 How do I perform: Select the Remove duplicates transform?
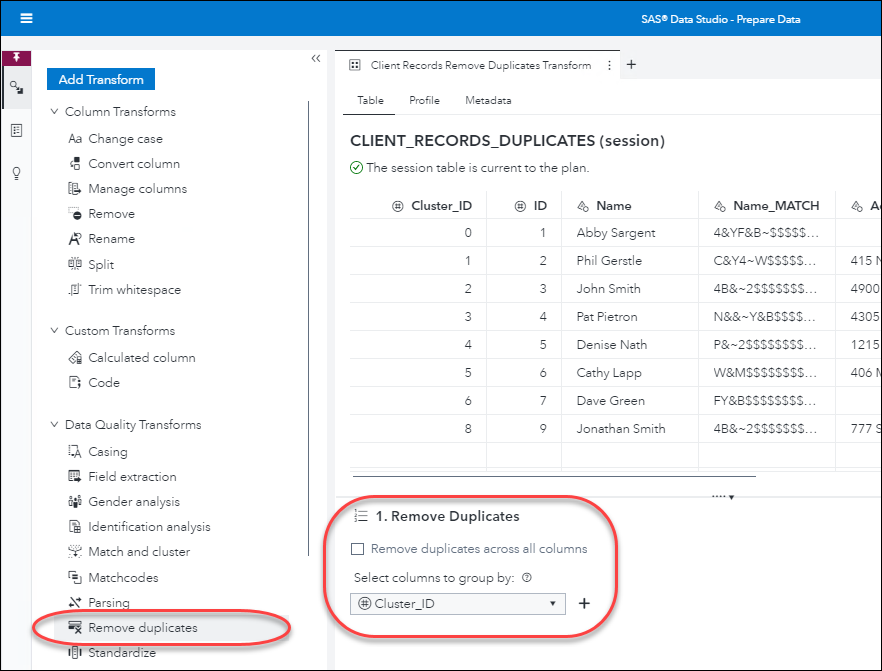[x=142, y=628]
